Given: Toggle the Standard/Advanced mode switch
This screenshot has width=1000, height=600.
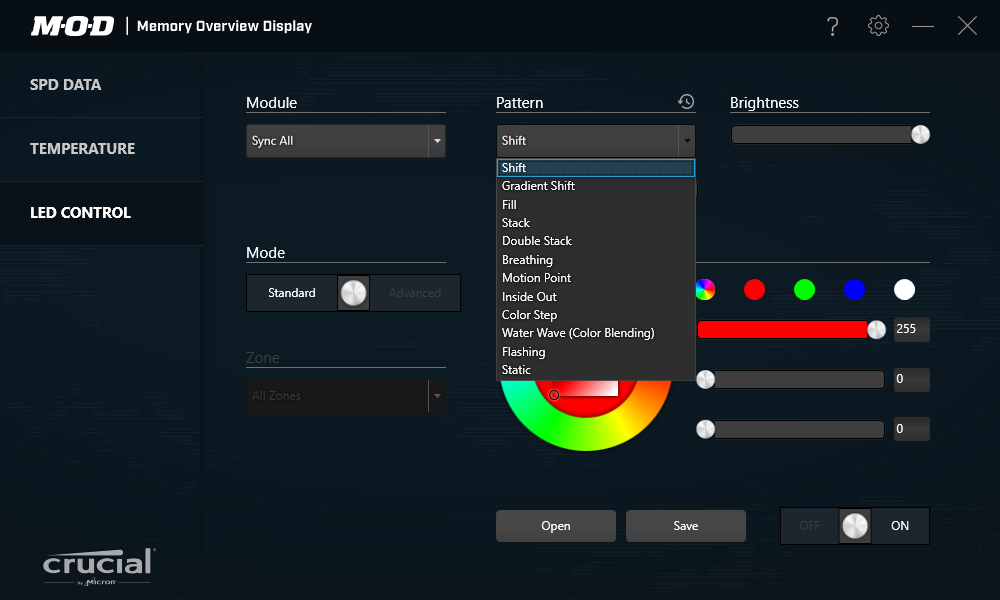Looking at the screenshot, I should point(354,293).
